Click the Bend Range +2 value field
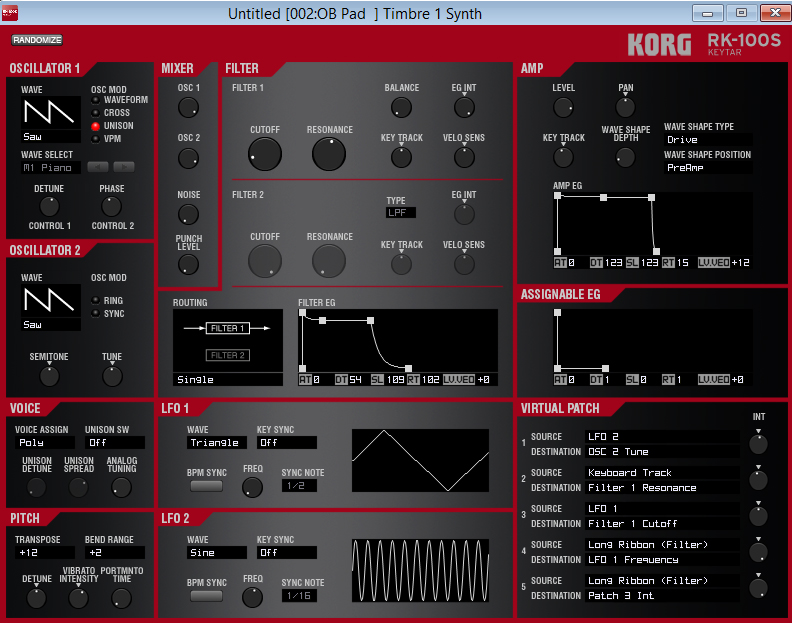The width and height of the screenshot is (792, 623). (115, 553)
